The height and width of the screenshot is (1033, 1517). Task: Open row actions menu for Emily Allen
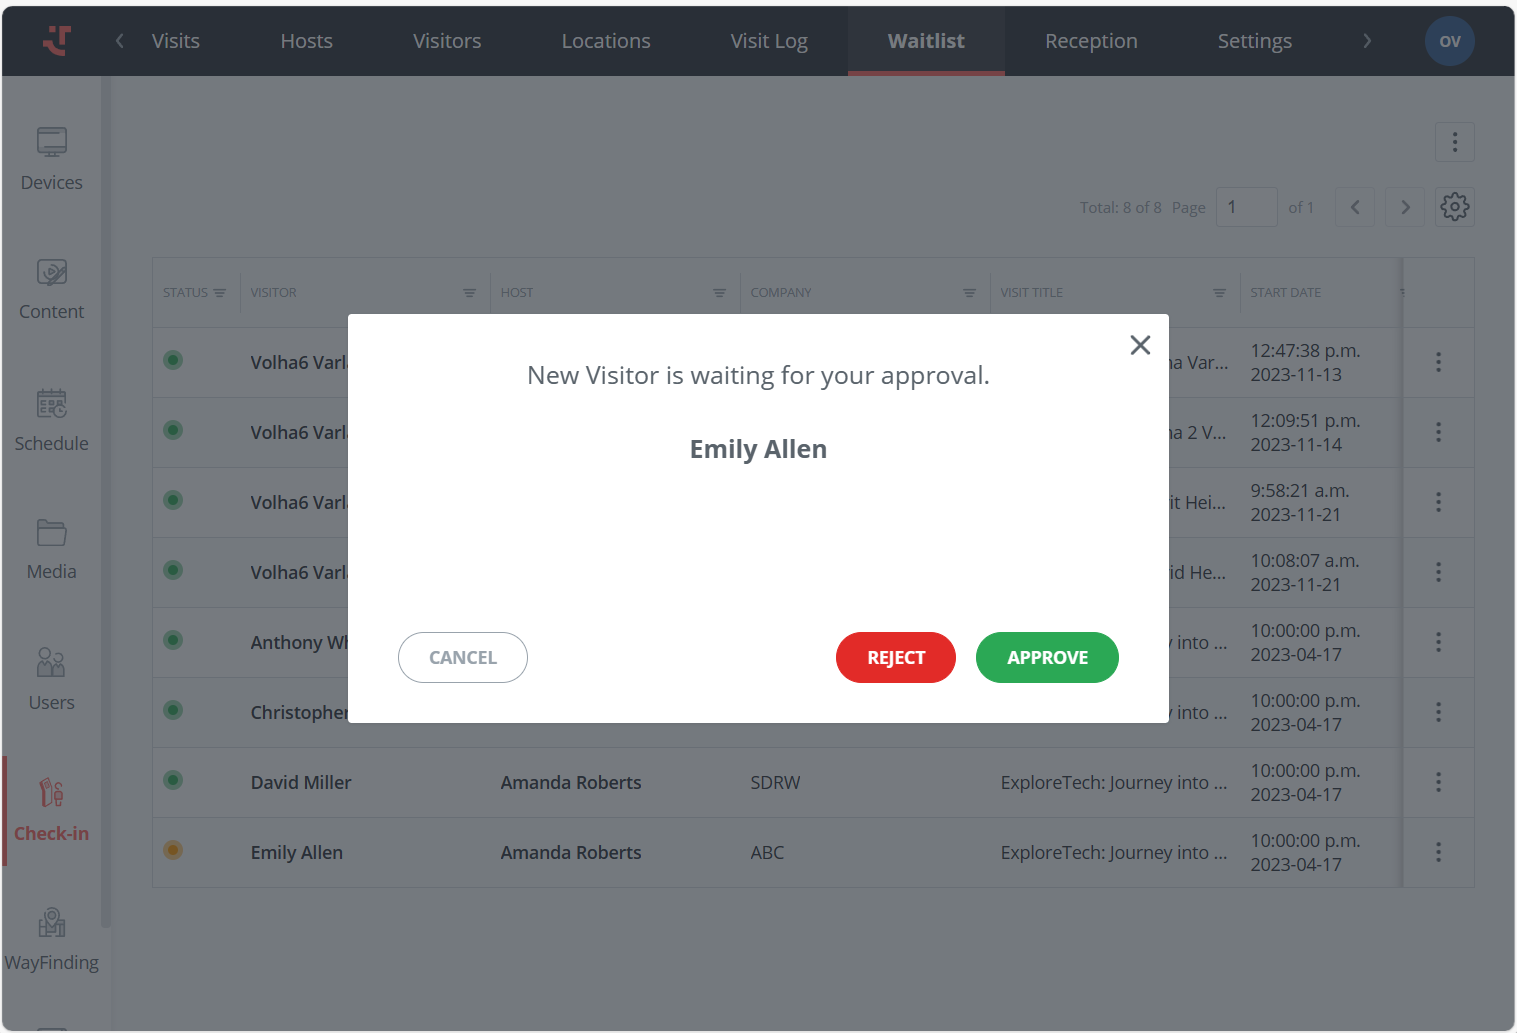[x=1438, y=852]
